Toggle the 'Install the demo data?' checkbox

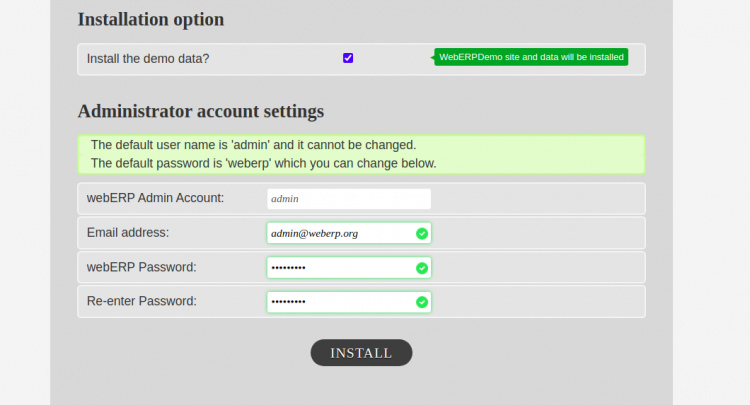[x=348, y=58]
